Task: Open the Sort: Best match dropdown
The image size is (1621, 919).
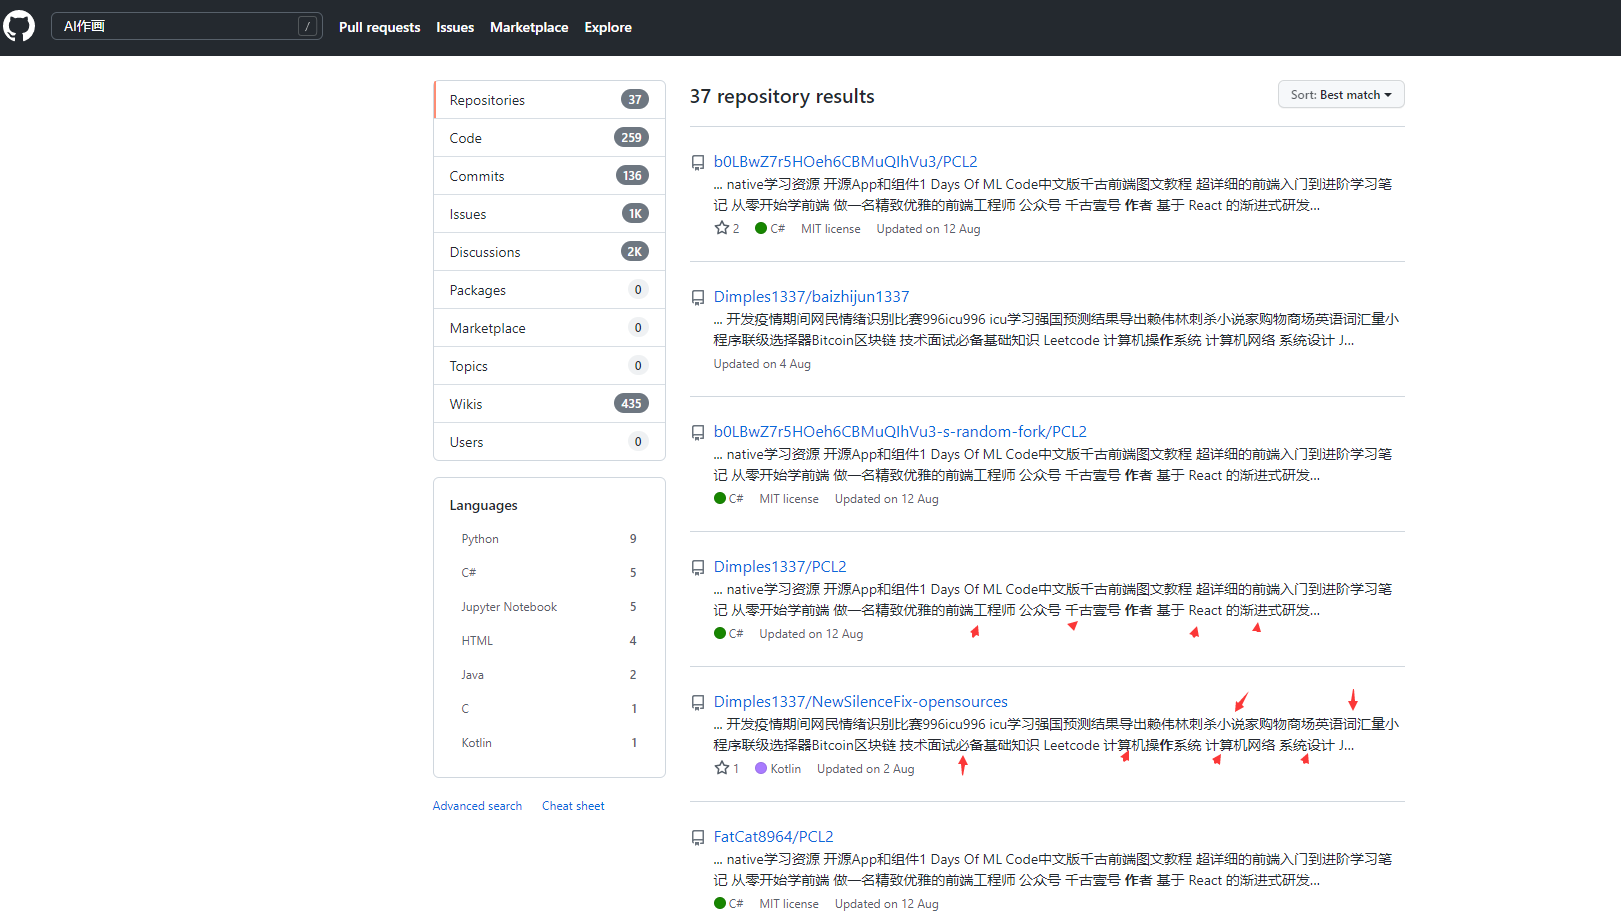Action: point(1340,94)
